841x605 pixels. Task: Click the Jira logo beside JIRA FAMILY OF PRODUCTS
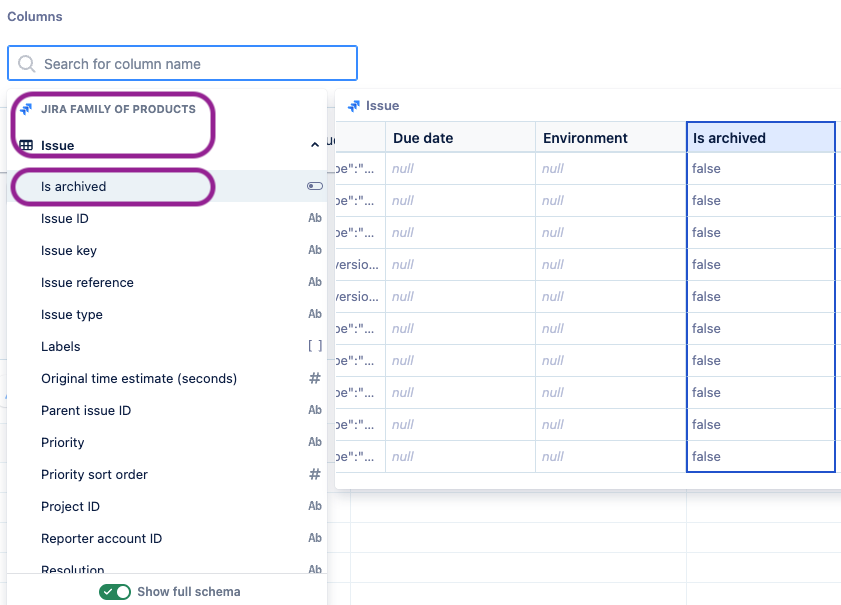pos(26,109)
